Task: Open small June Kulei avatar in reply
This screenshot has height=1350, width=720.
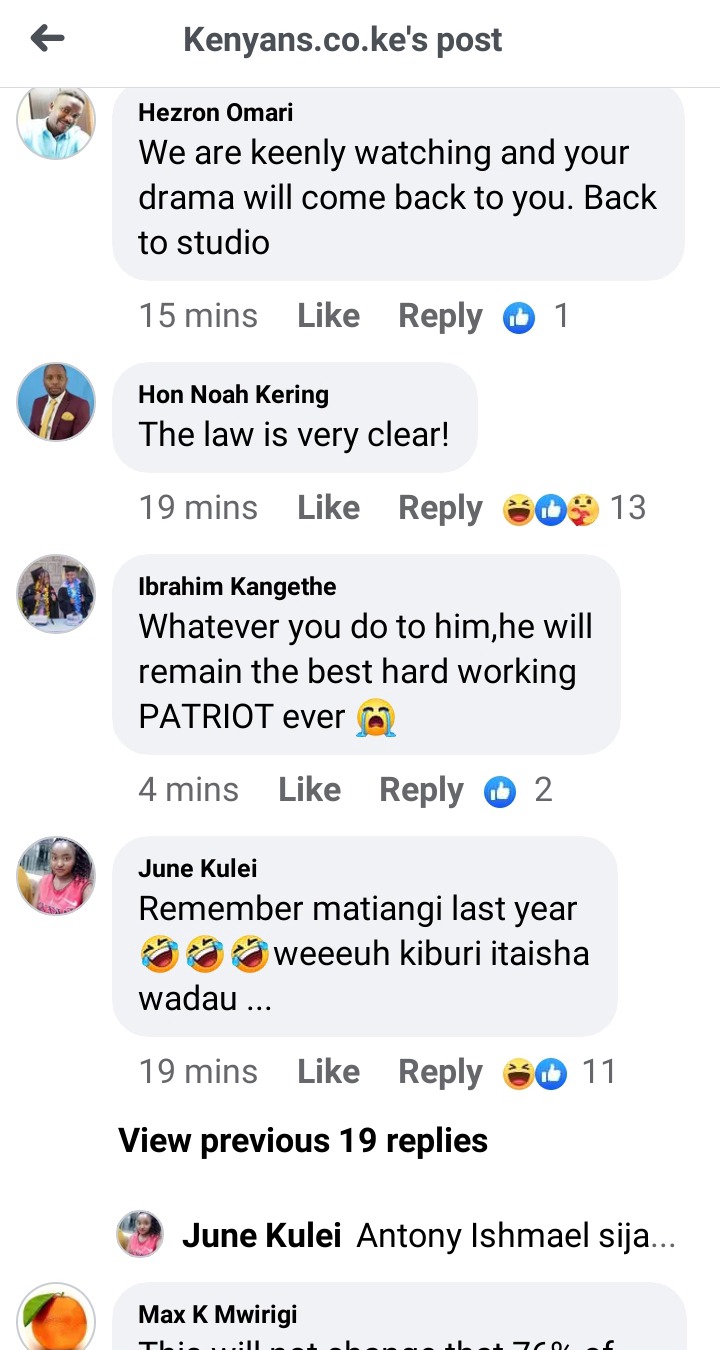Action: (141, 1235)
